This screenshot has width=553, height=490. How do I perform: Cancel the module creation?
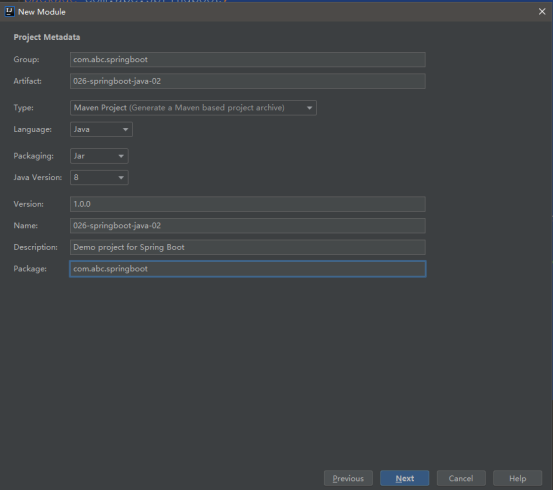(x=461, y=478)
